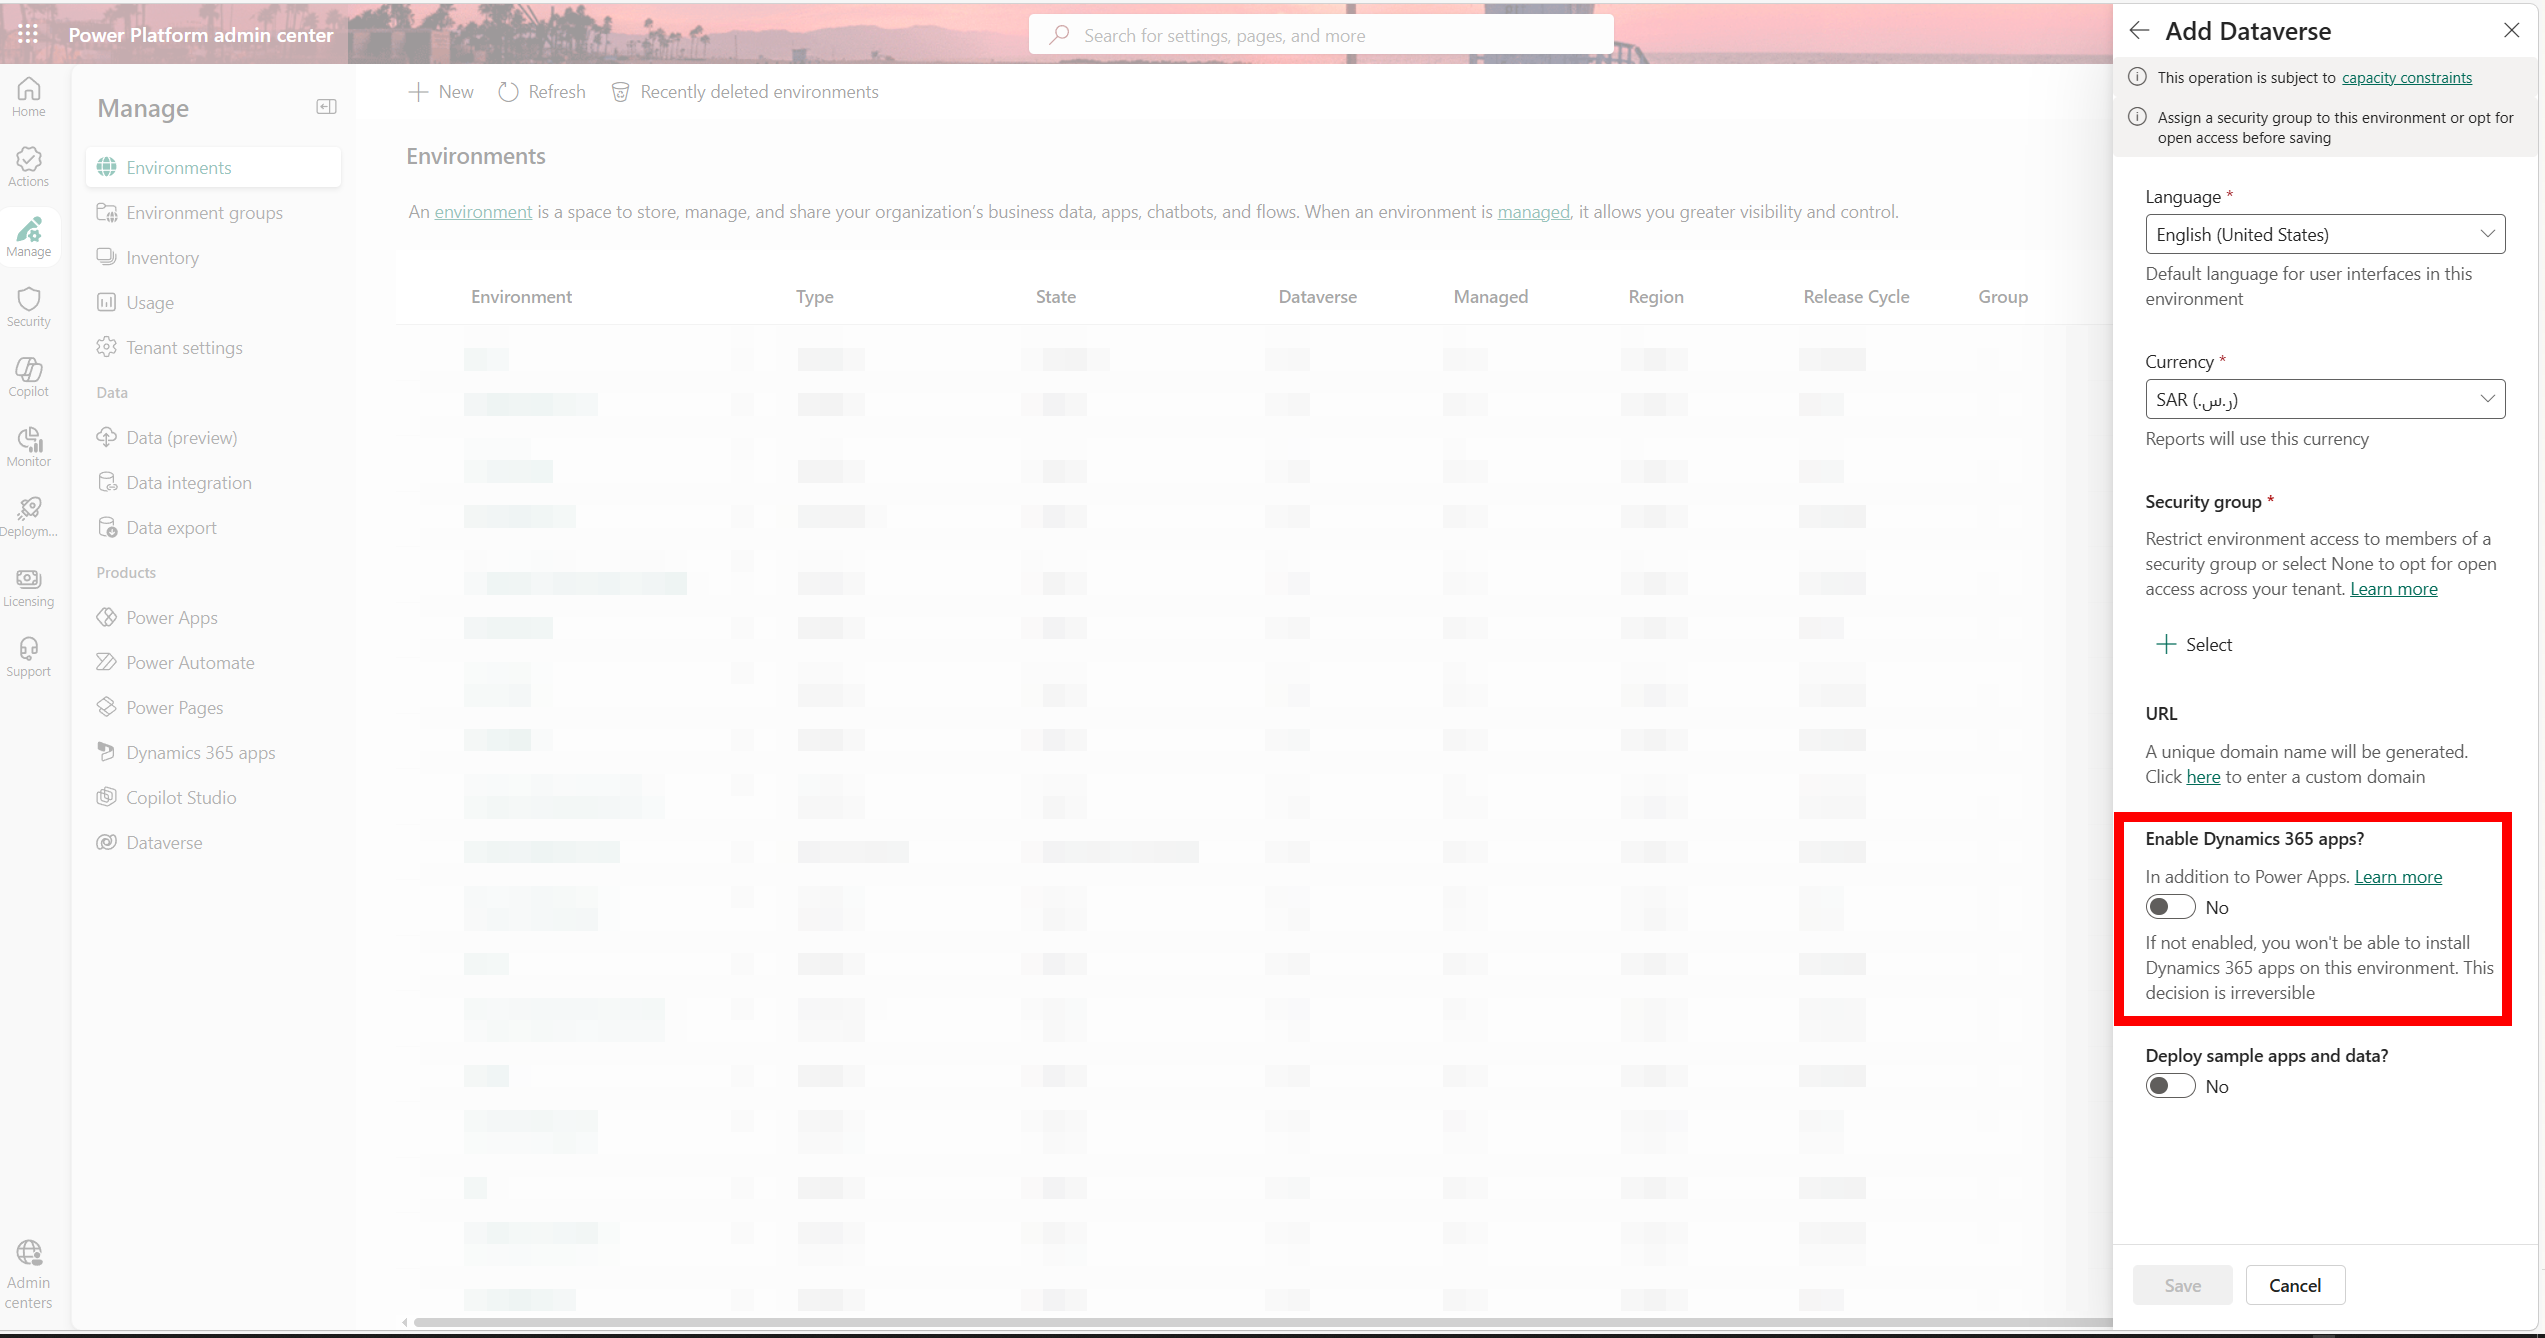Toggle Enable Dynamics 365 apps switch
Image resolution: width=2545 pixels, height=1338 pixels.
[x=2170, y=907]
